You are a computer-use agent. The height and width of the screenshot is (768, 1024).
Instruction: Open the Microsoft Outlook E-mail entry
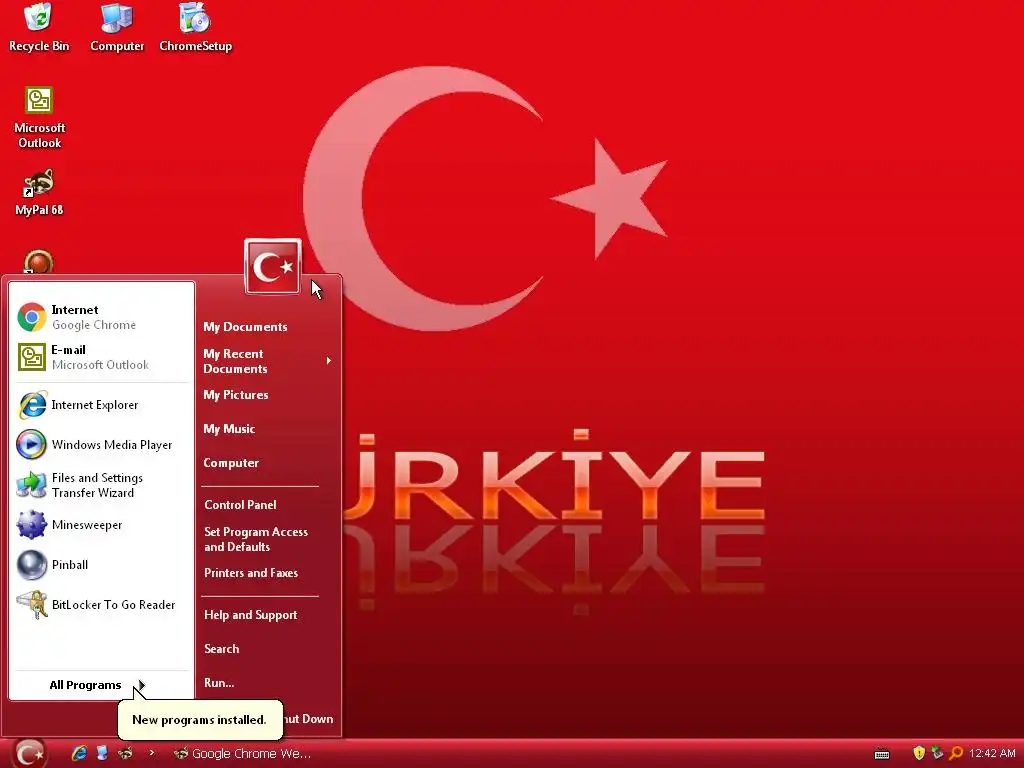click(101, 357)
